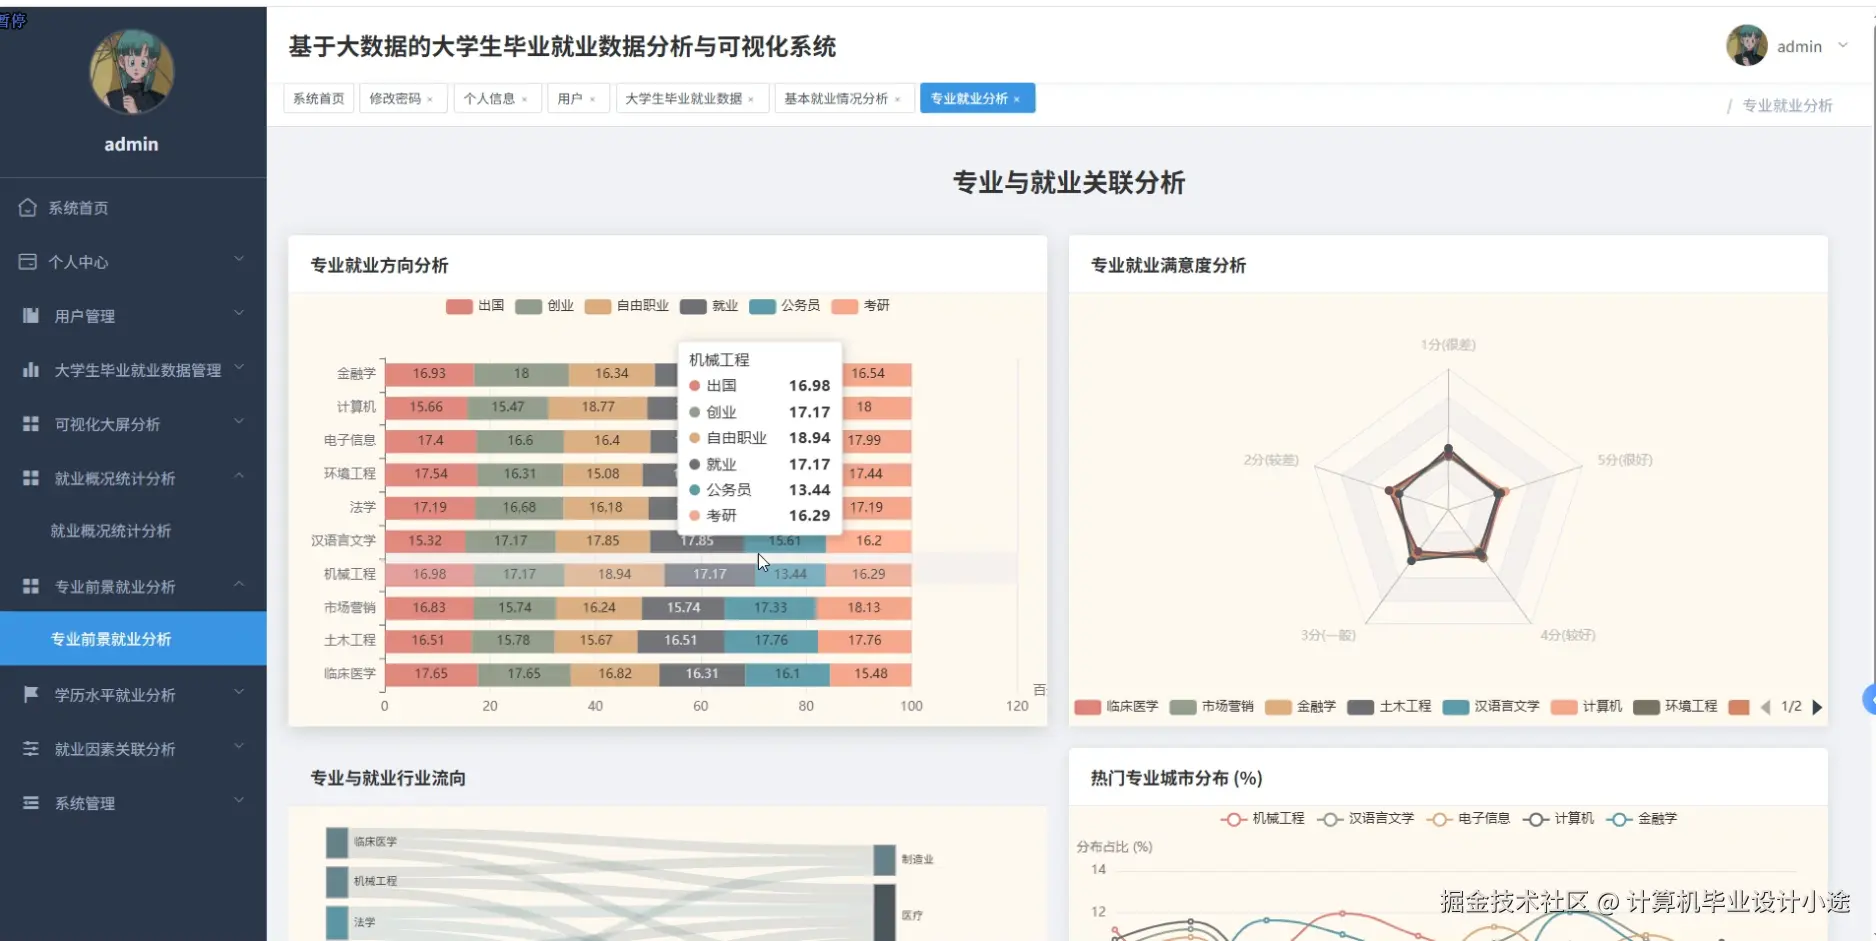This screenshot has height=941, width=1876.
Task: Click the 临床医学 legend color swatch
Action: click(x=1085, y=707)
